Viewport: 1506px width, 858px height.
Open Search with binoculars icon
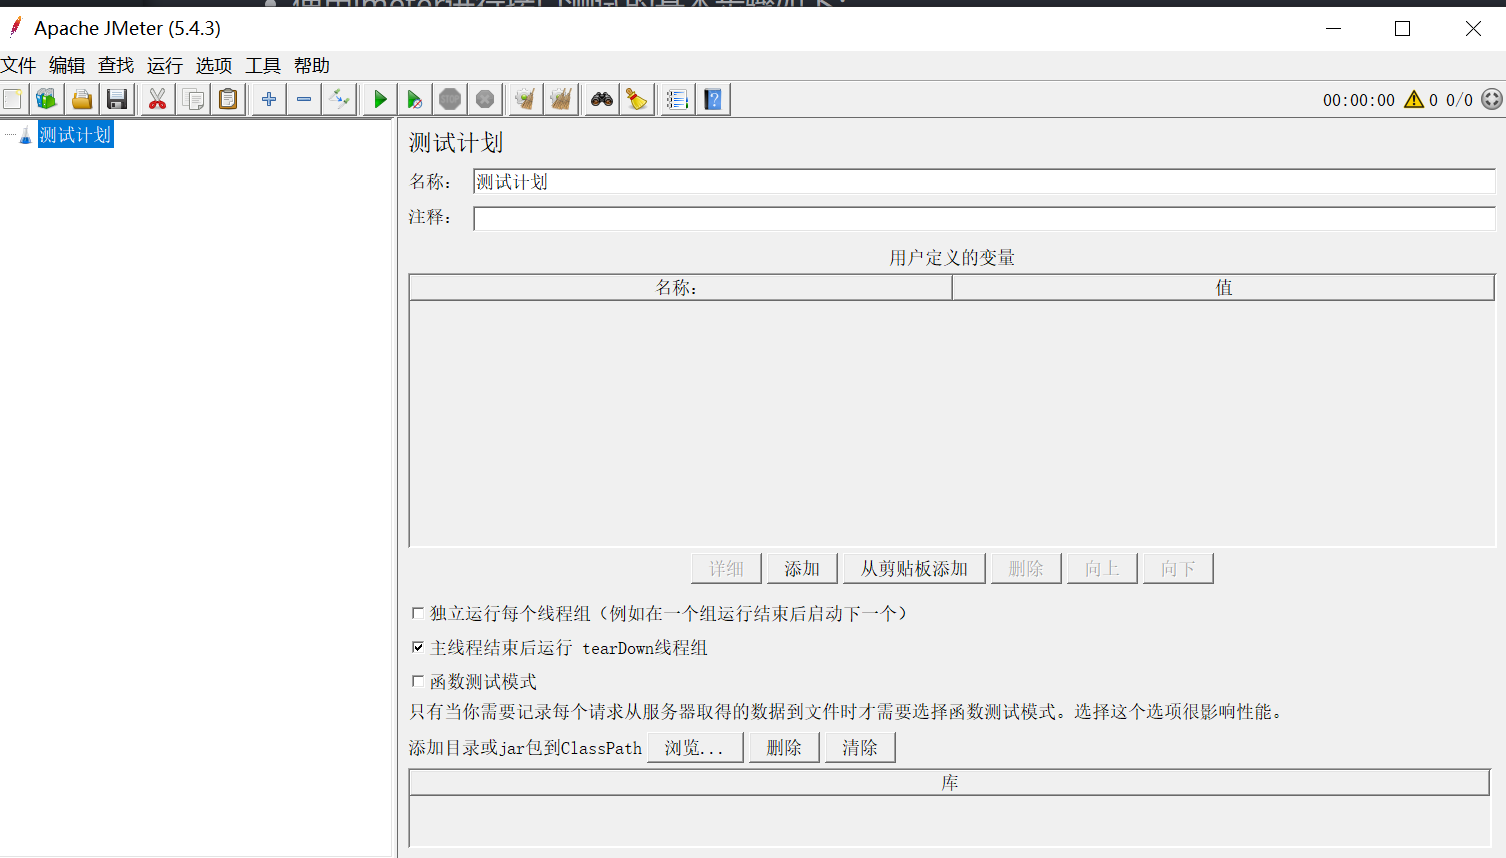pos(601,99)
